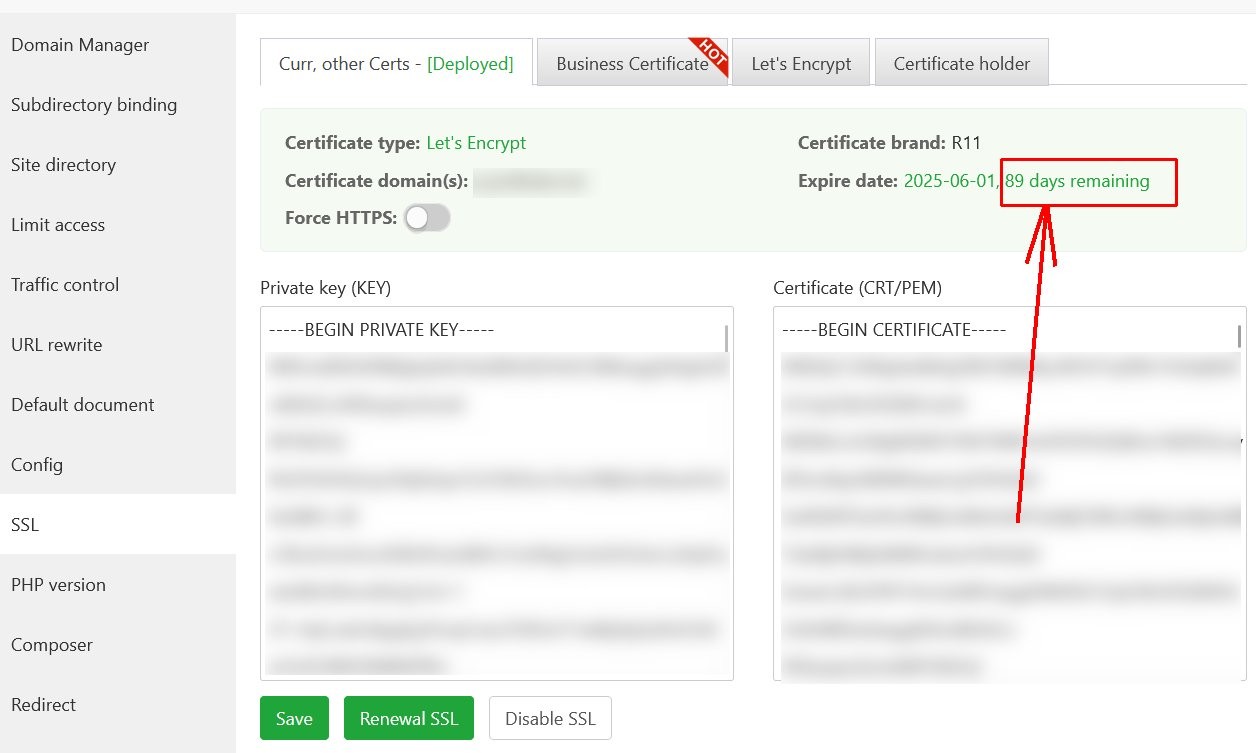Click the green Save button
Viewport: 1256px width, 753px height.
[x=294, y=718]
